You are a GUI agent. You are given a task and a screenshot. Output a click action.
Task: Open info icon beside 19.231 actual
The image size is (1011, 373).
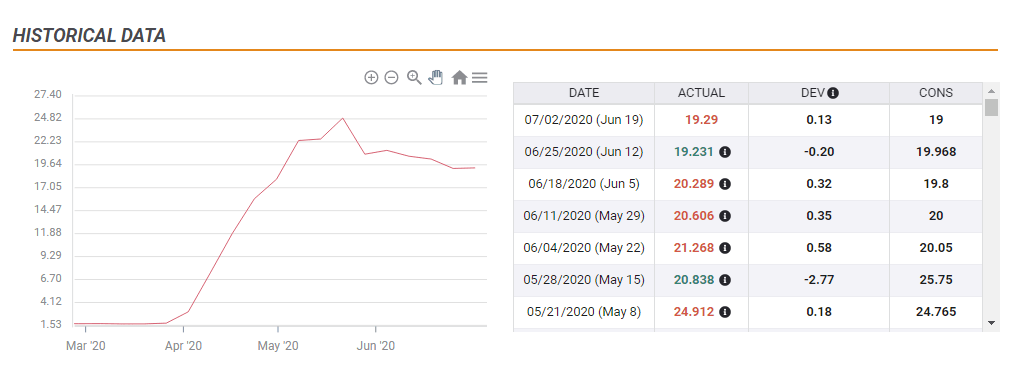(725, 152)
